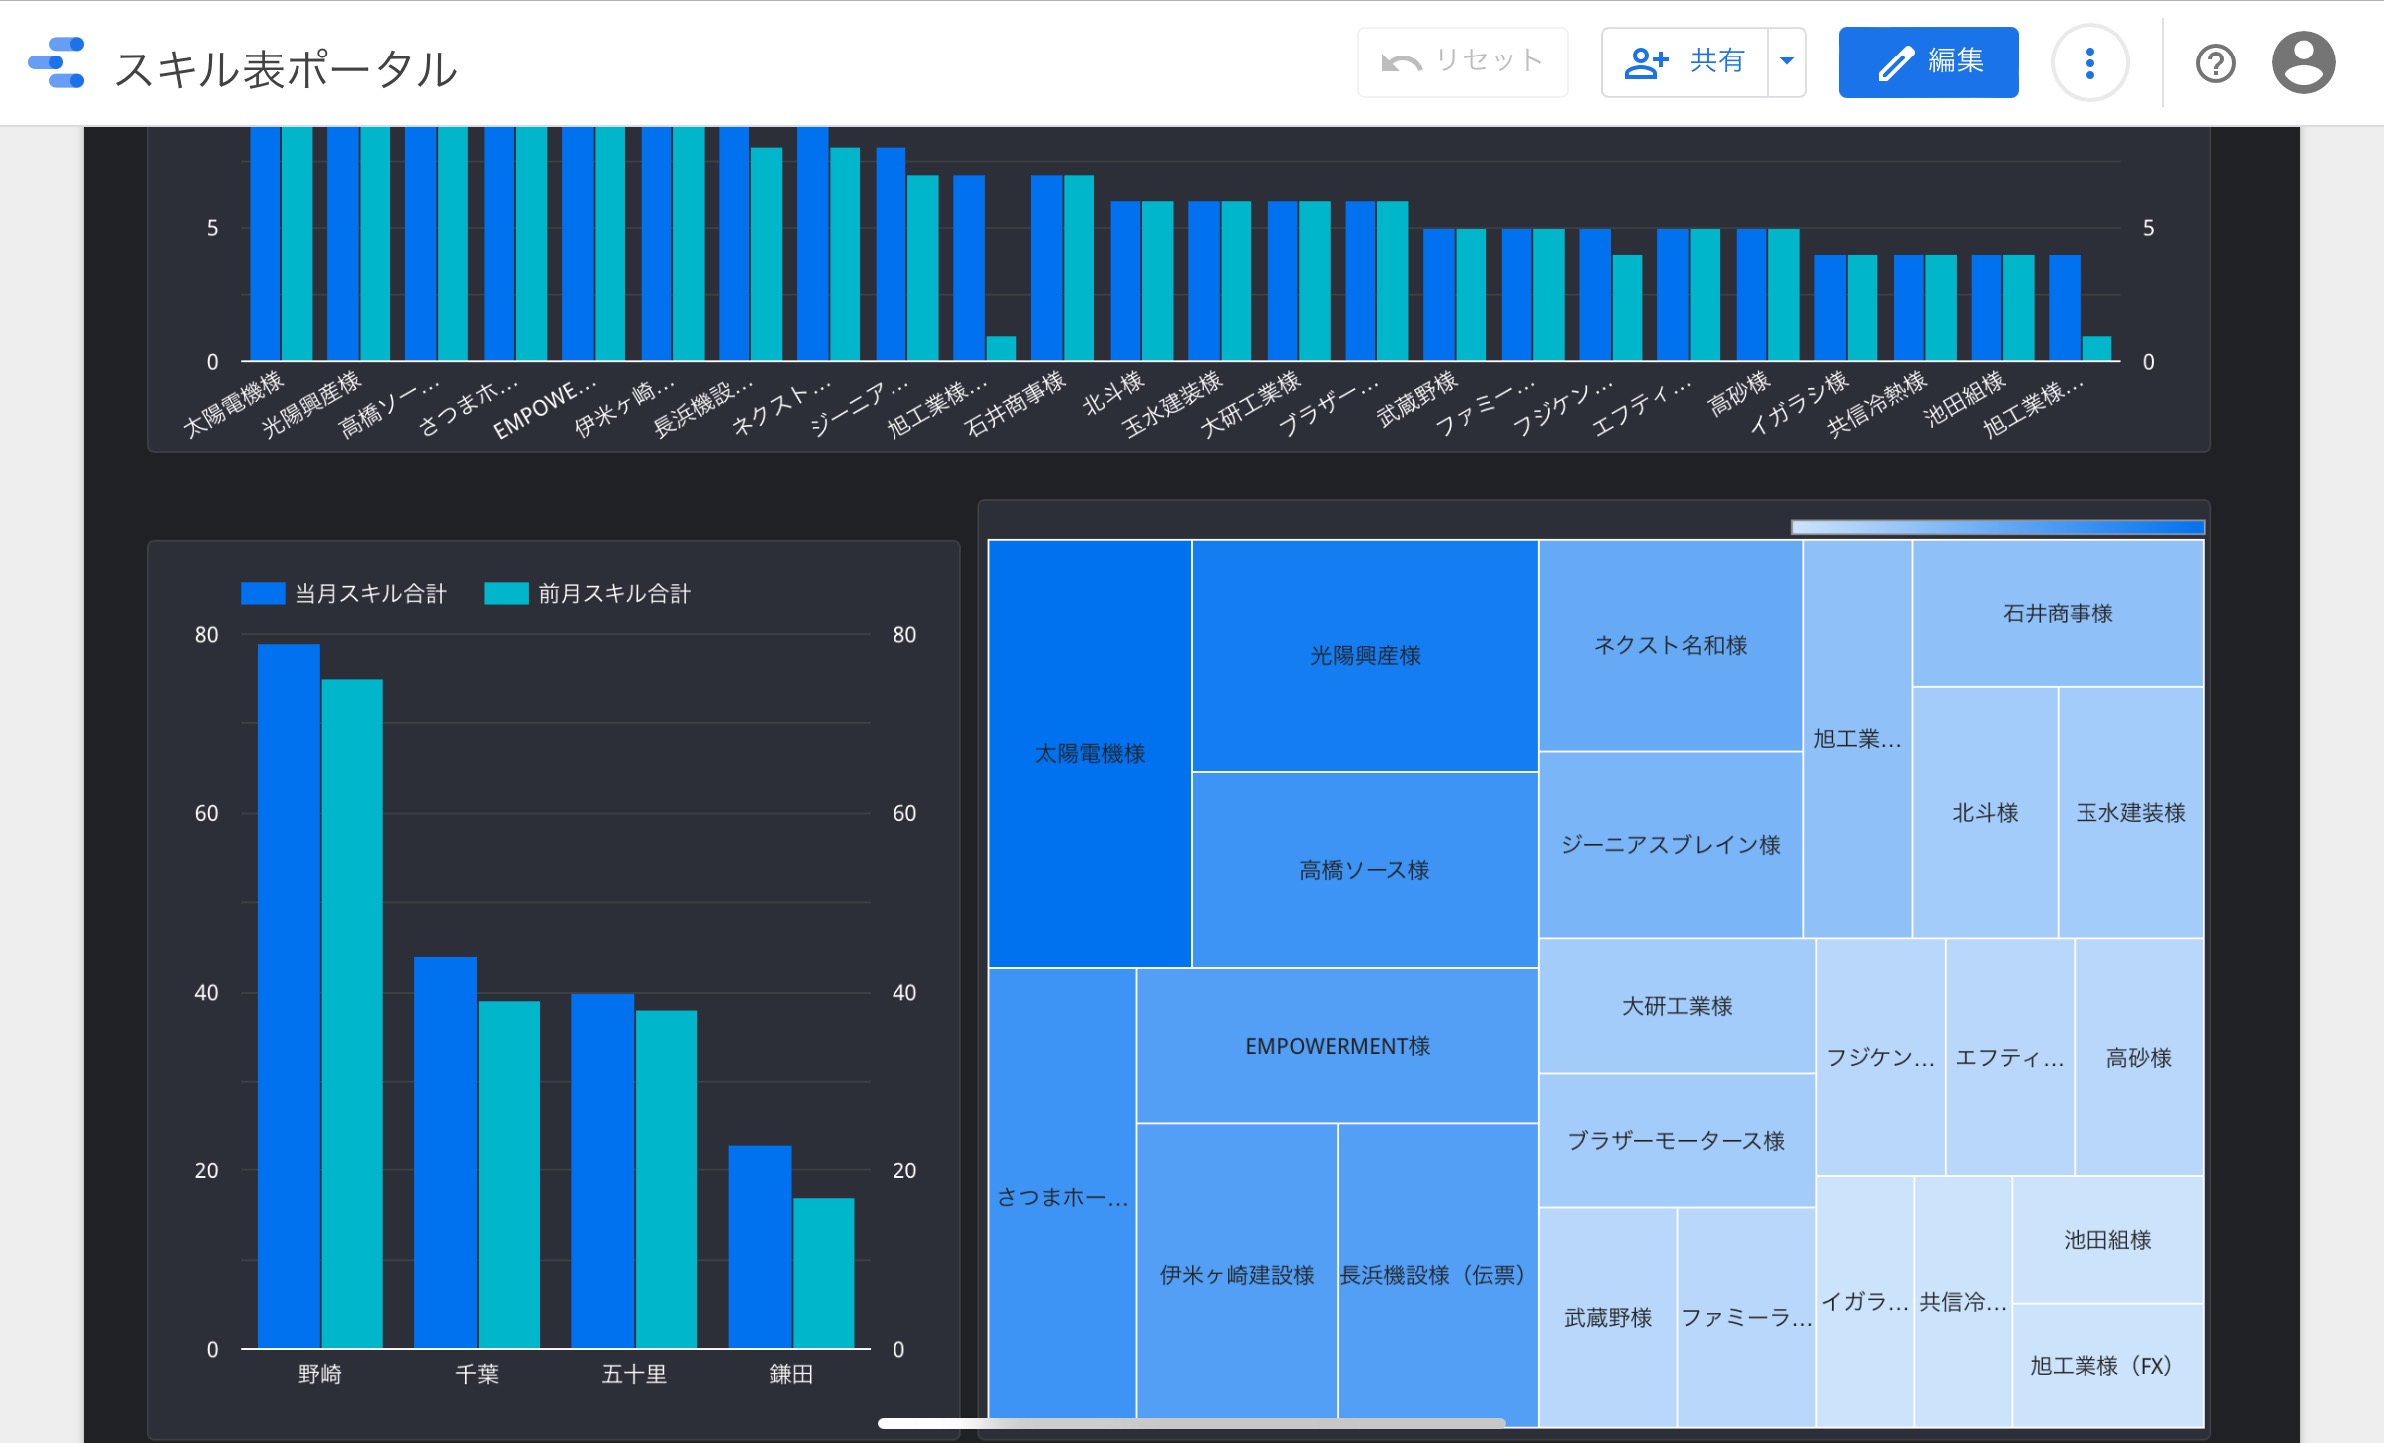This screenshot has height=1443, width=2384.
Task: Click the blue 当月 bar for 野崎
Action: 289,996
